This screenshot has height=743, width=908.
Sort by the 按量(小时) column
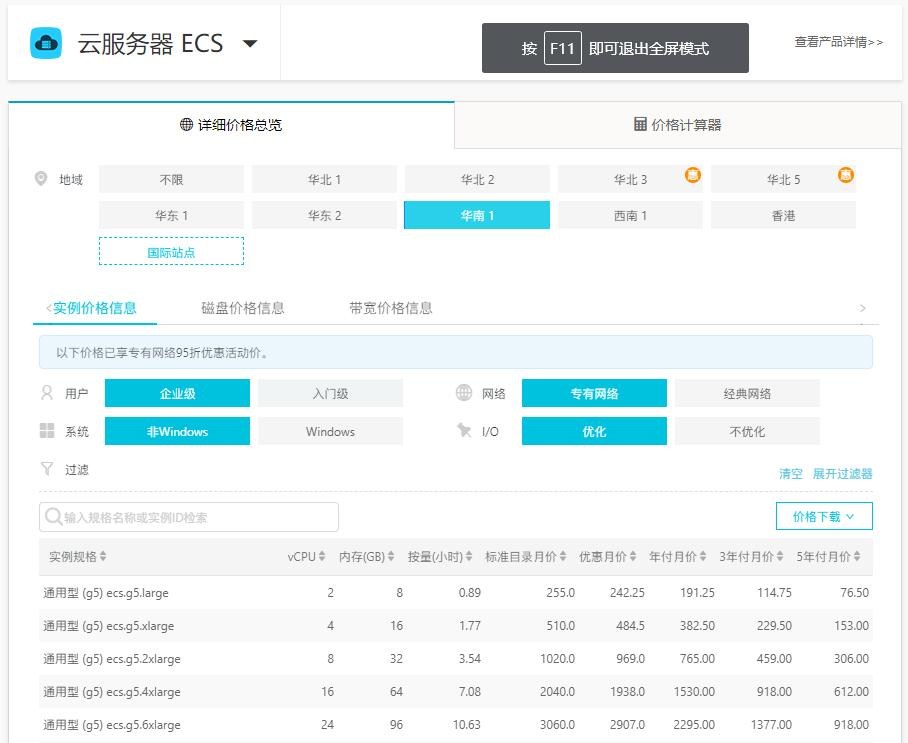tap(440, 557)
